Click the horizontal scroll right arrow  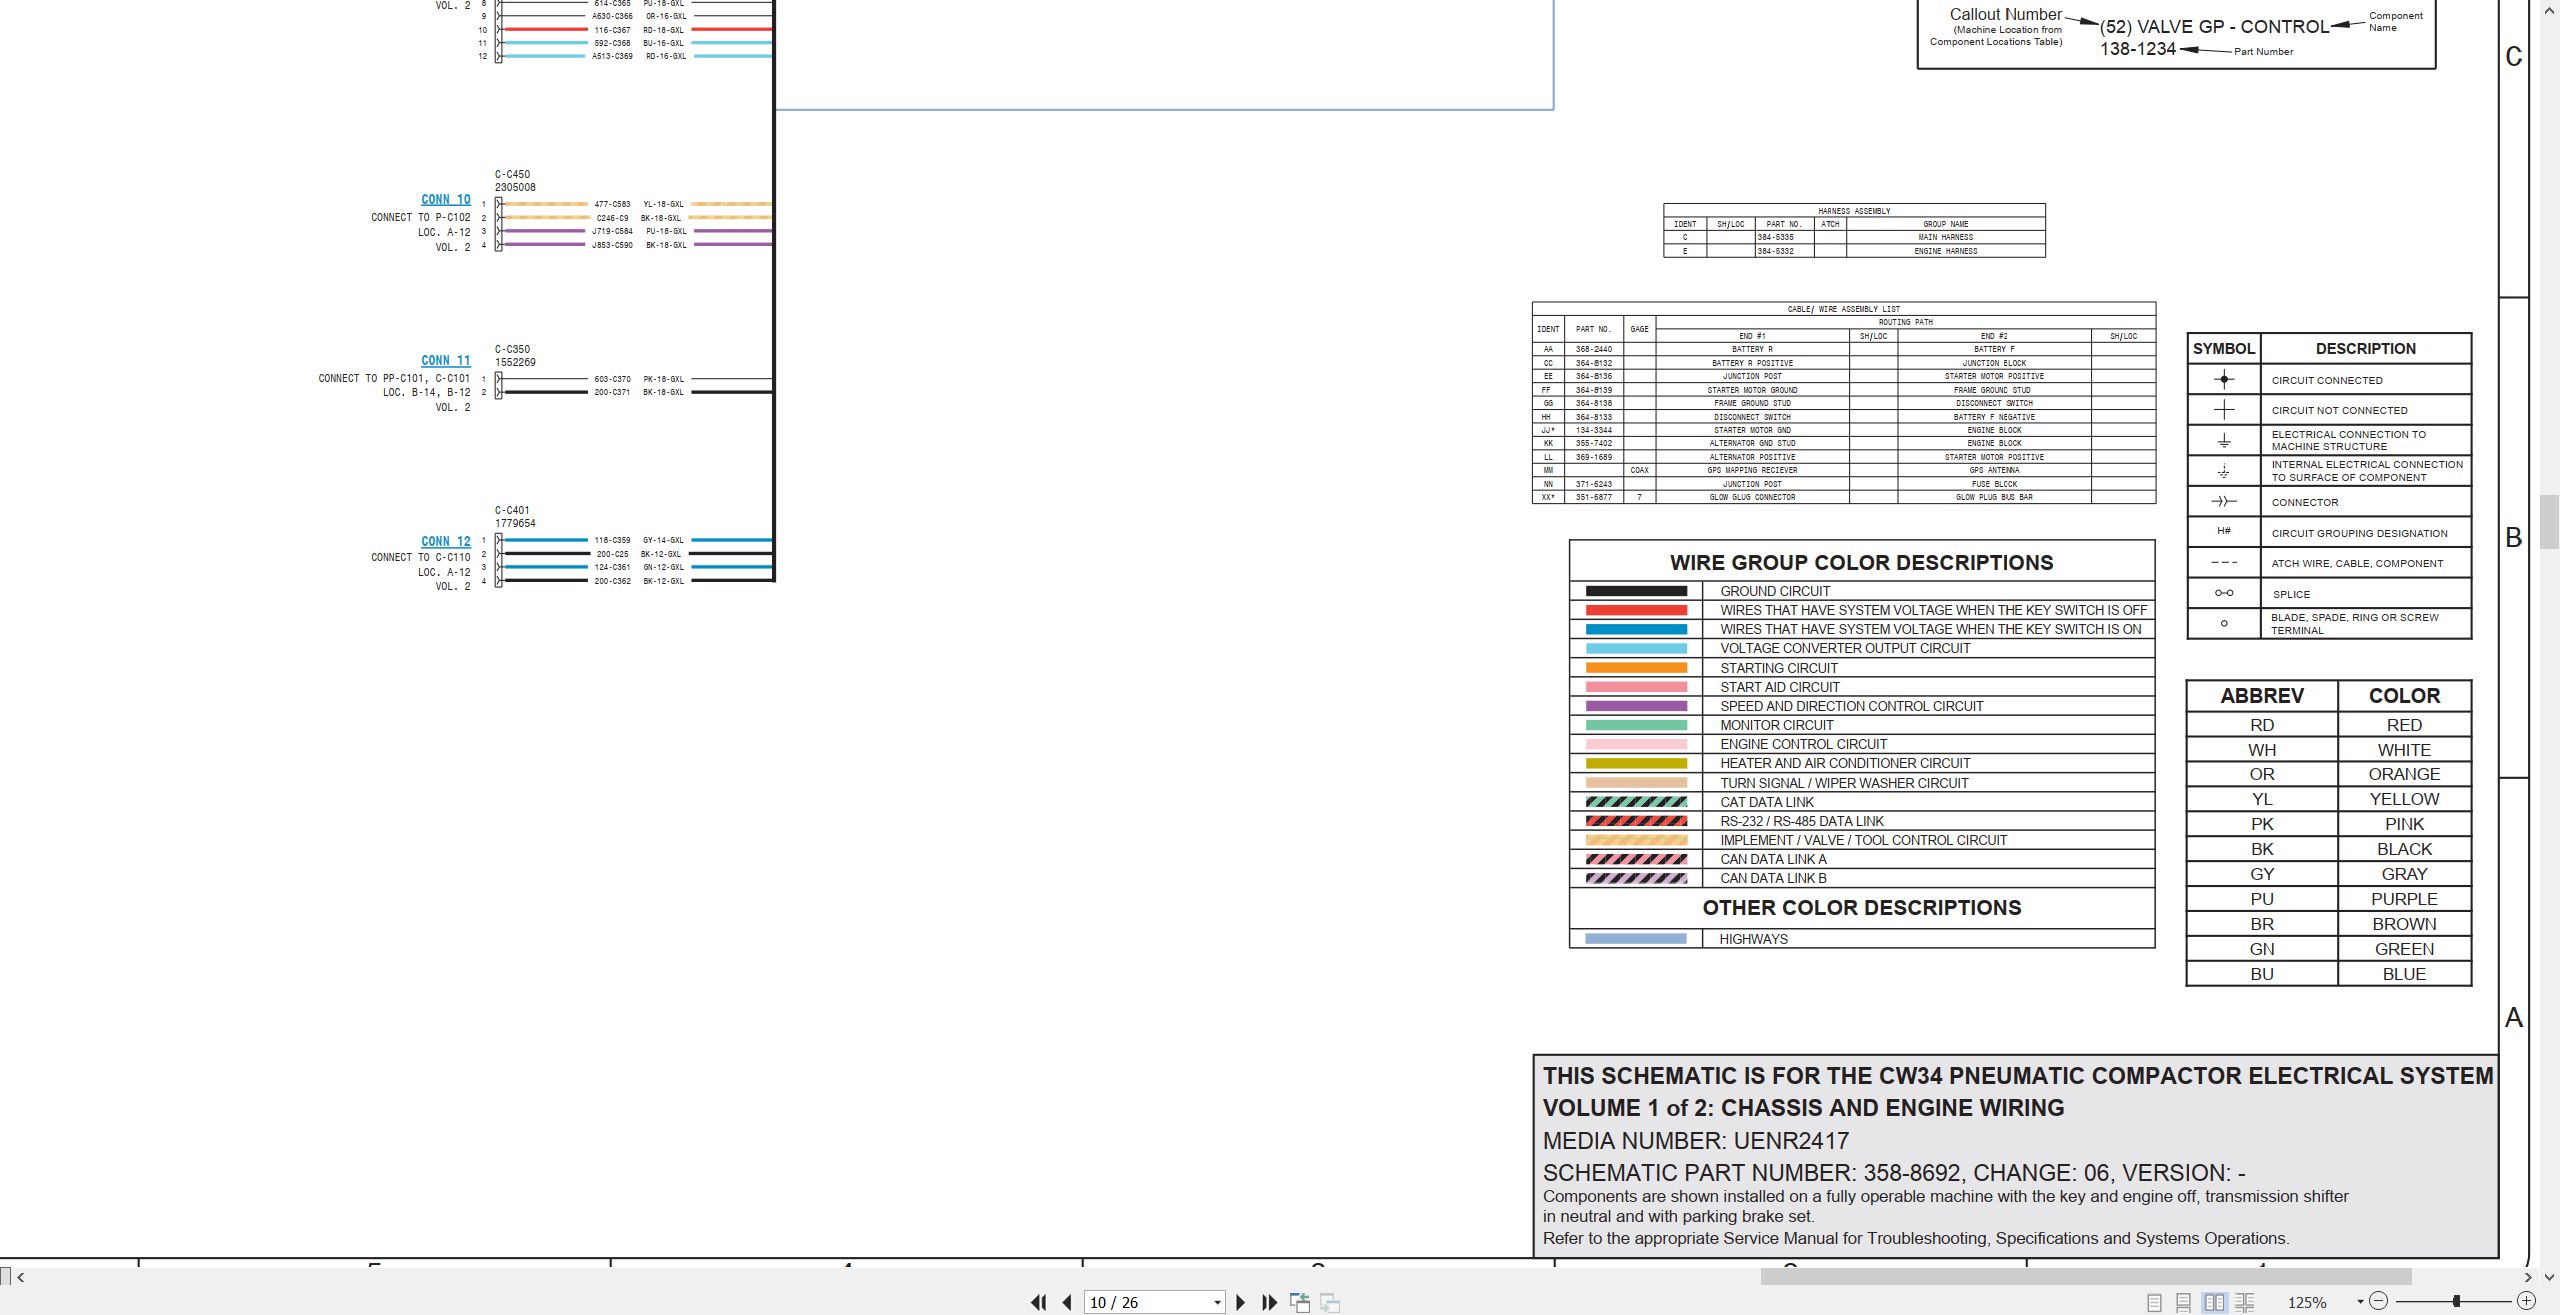(2528, 1277)
